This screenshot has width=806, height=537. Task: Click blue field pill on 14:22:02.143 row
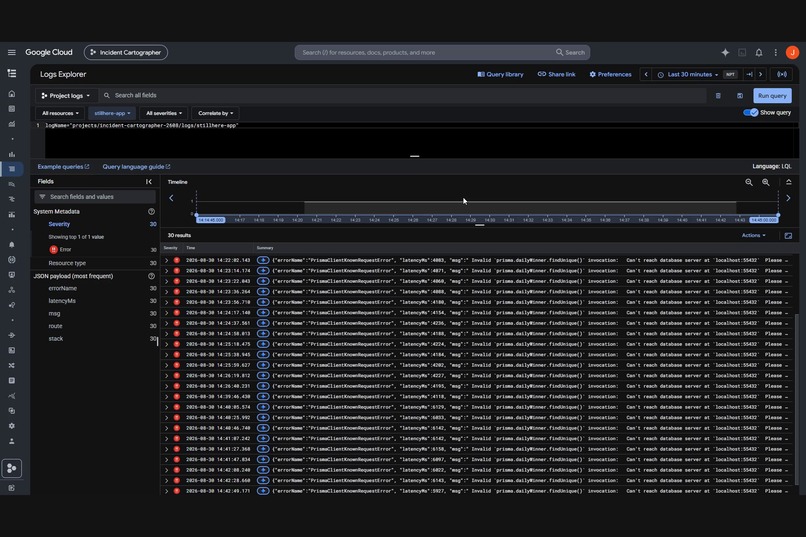(x=263, y=260)
